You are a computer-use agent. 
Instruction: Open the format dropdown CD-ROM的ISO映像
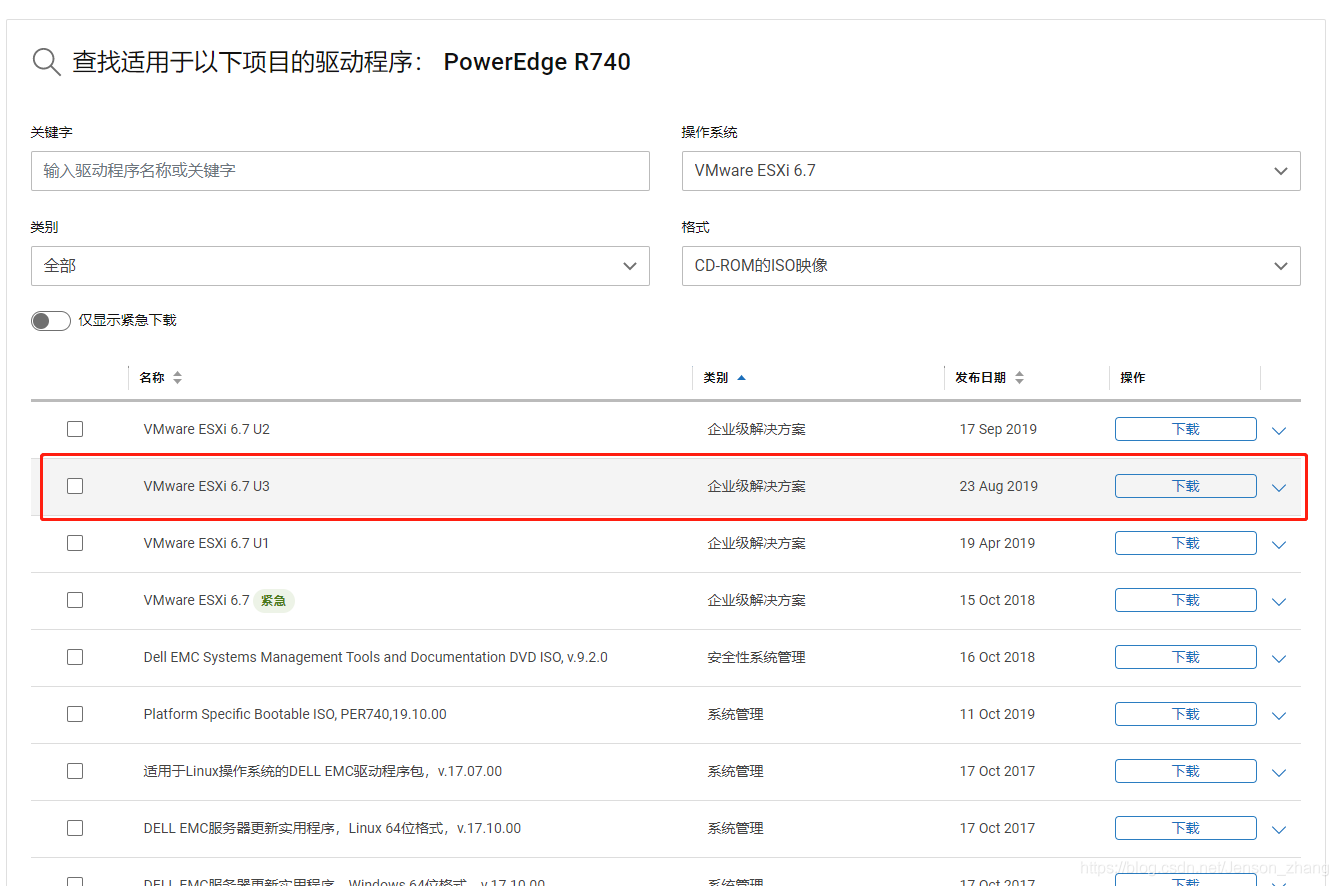tap(991, 266)
